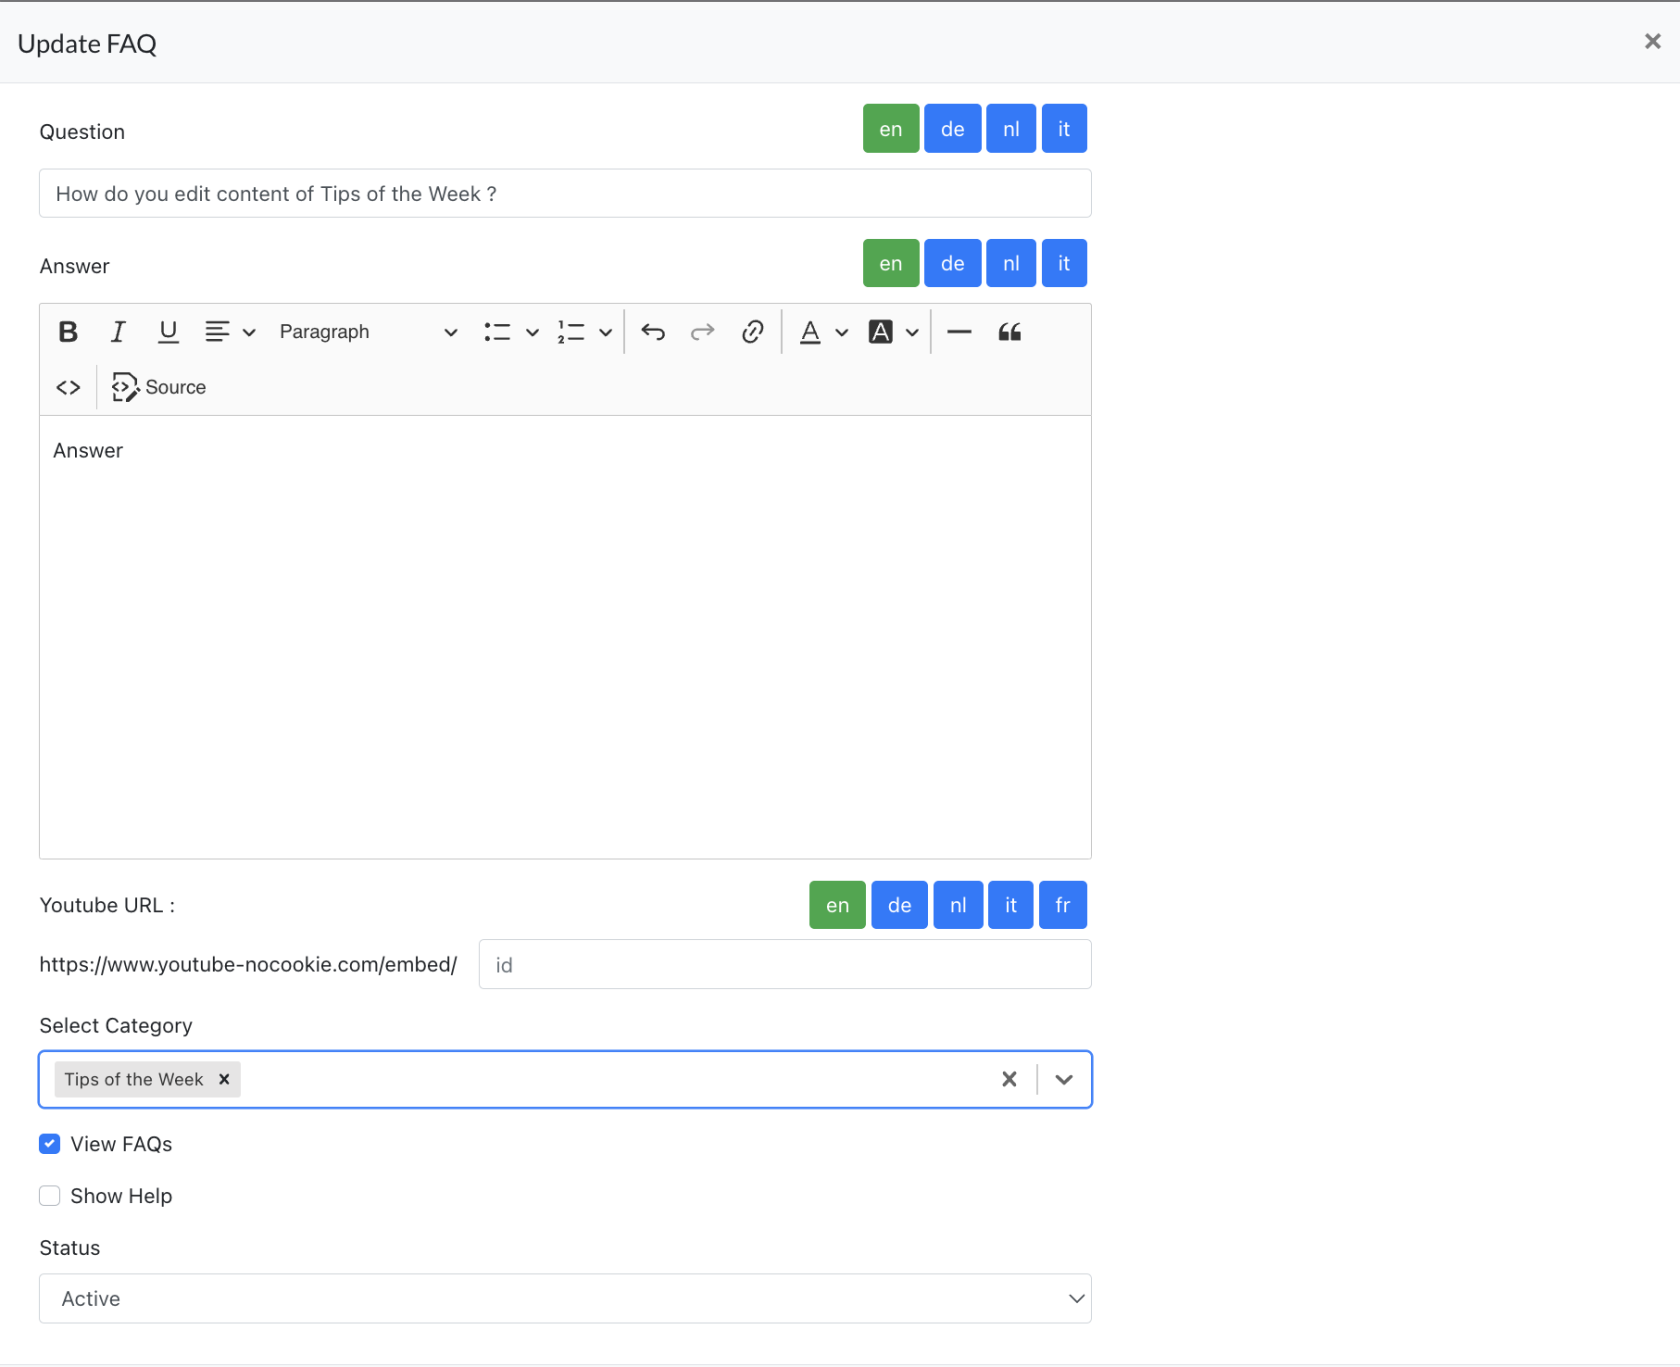Enable the Show Help checkbox
Viewport: 1680px width, 1367px height.
(x=49, y=1196)
